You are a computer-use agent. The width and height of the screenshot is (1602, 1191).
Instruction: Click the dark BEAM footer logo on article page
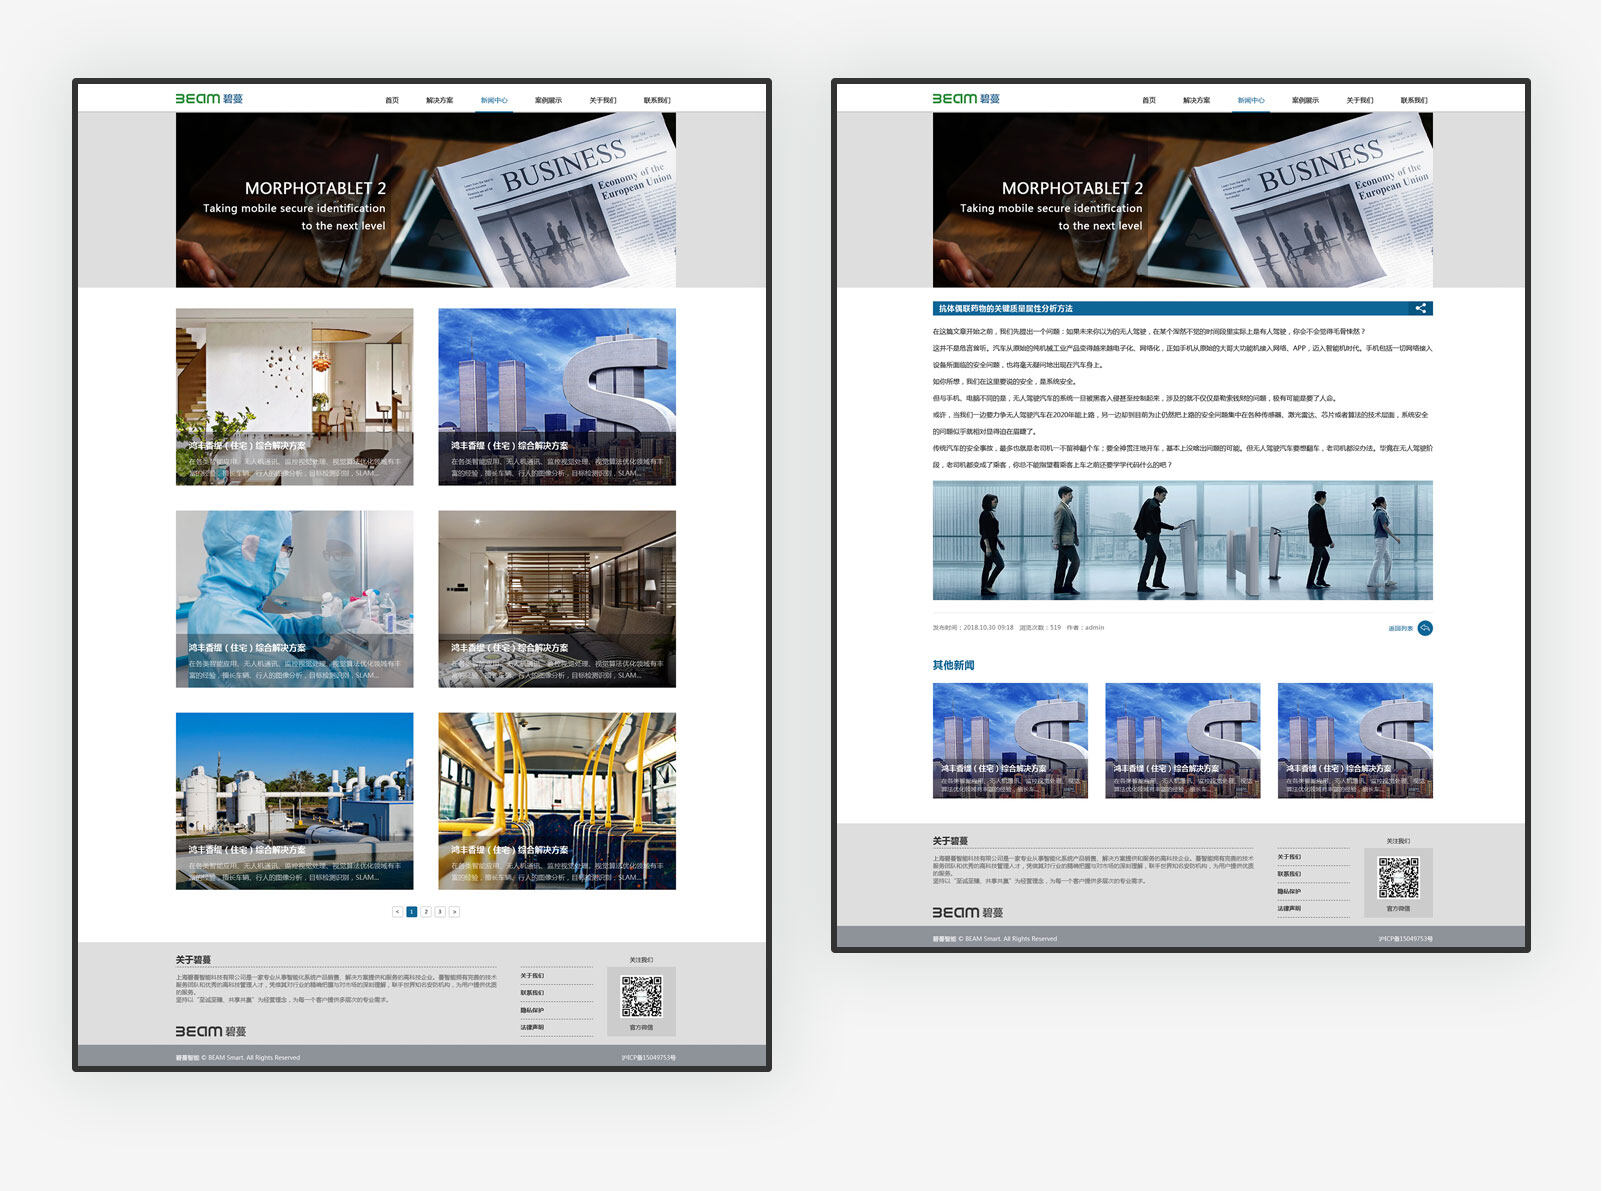click(x=968, y=912)
